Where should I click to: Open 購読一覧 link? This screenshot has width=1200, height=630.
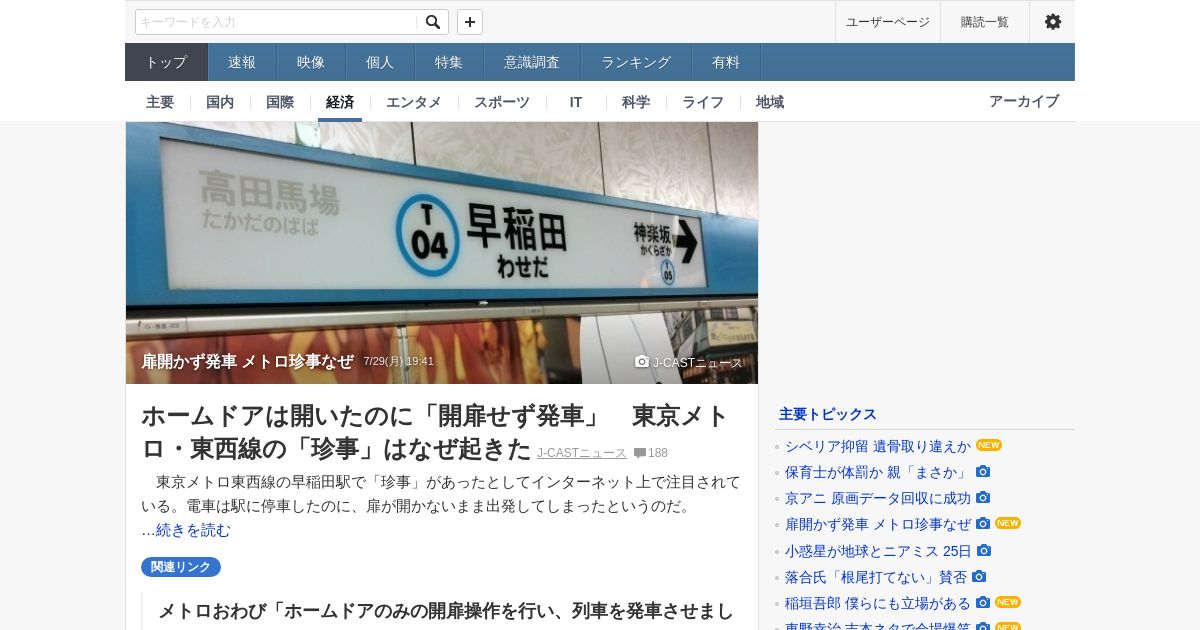(985, 22)
